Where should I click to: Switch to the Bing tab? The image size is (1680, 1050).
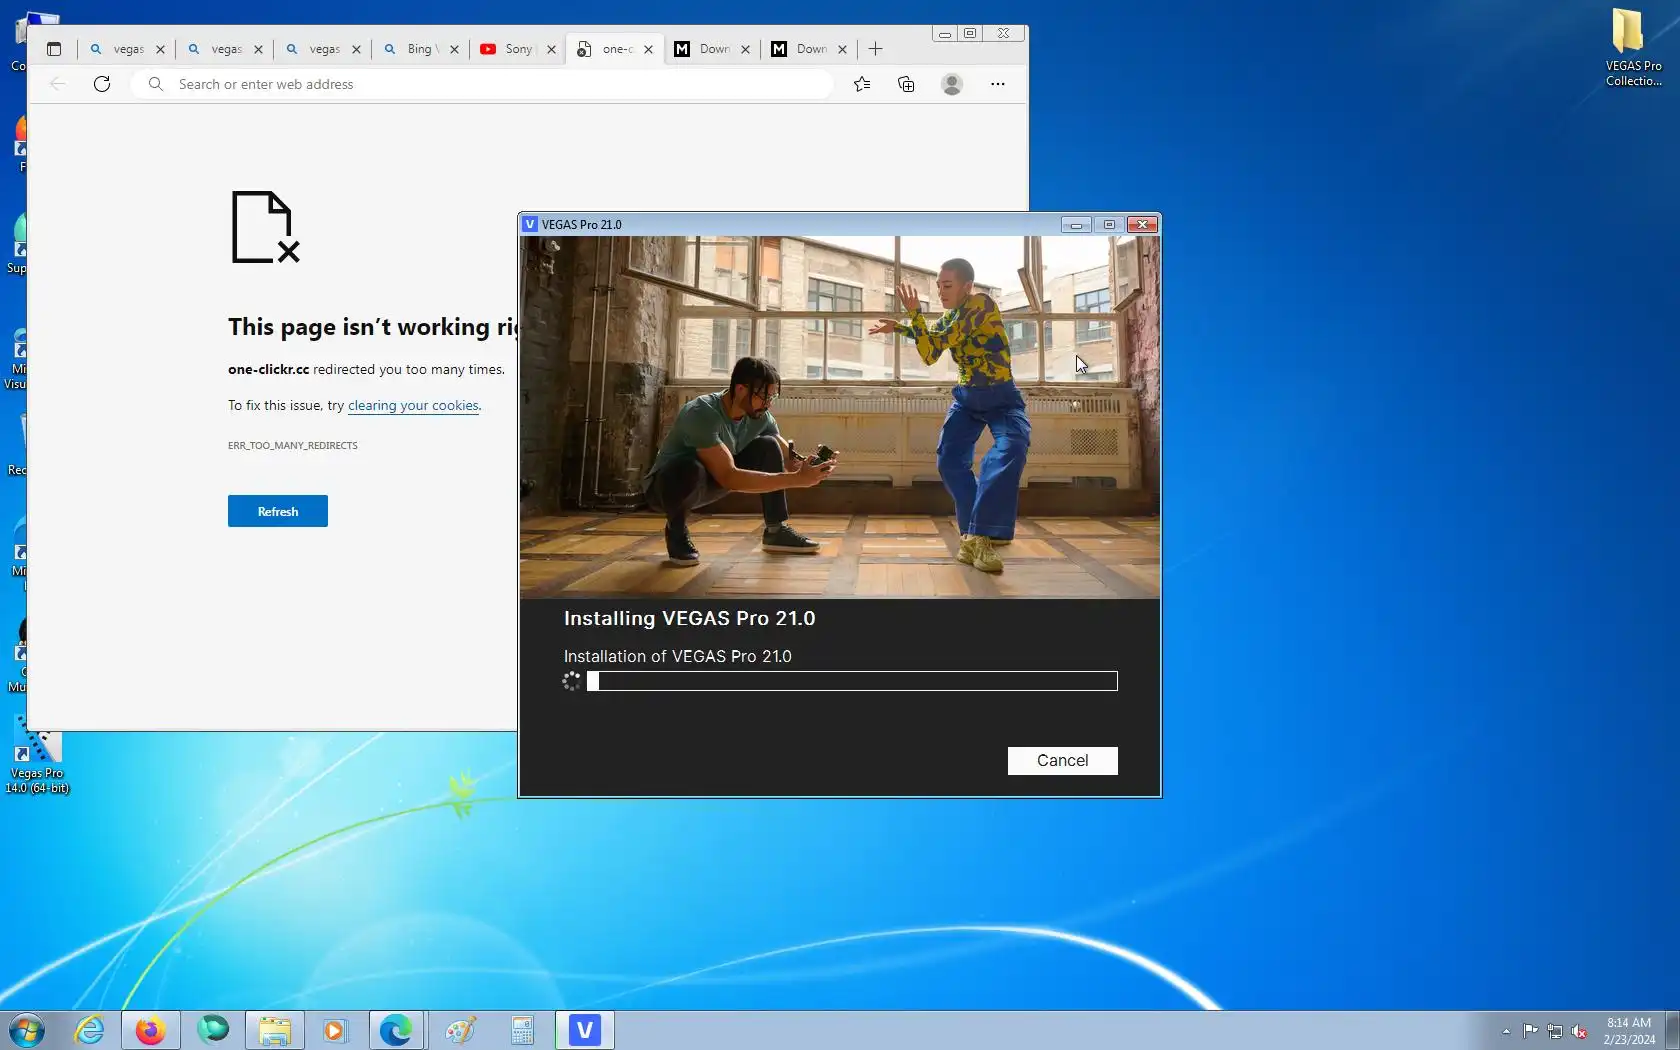pyautogui.click(x=422, y=49)
